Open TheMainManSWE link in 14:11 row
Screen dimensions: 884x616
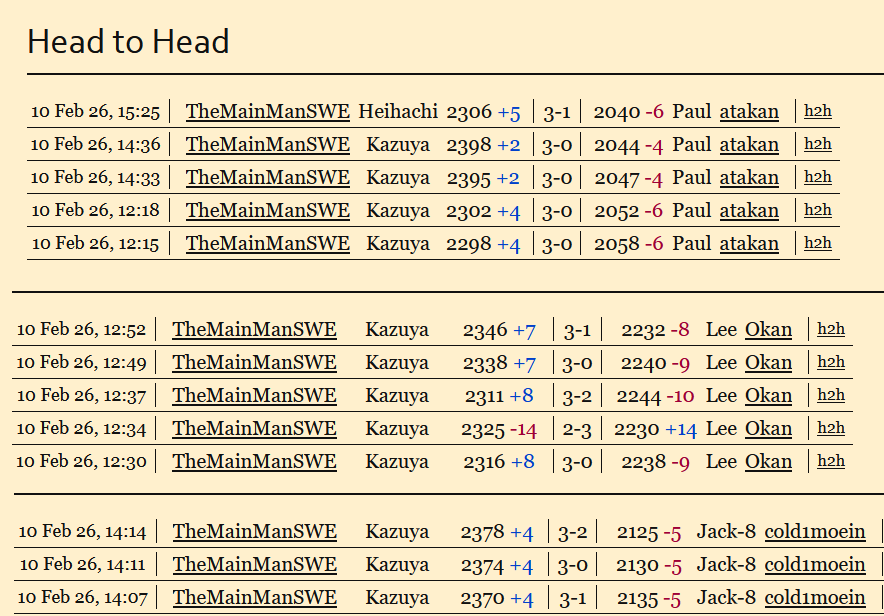[255, 565]
